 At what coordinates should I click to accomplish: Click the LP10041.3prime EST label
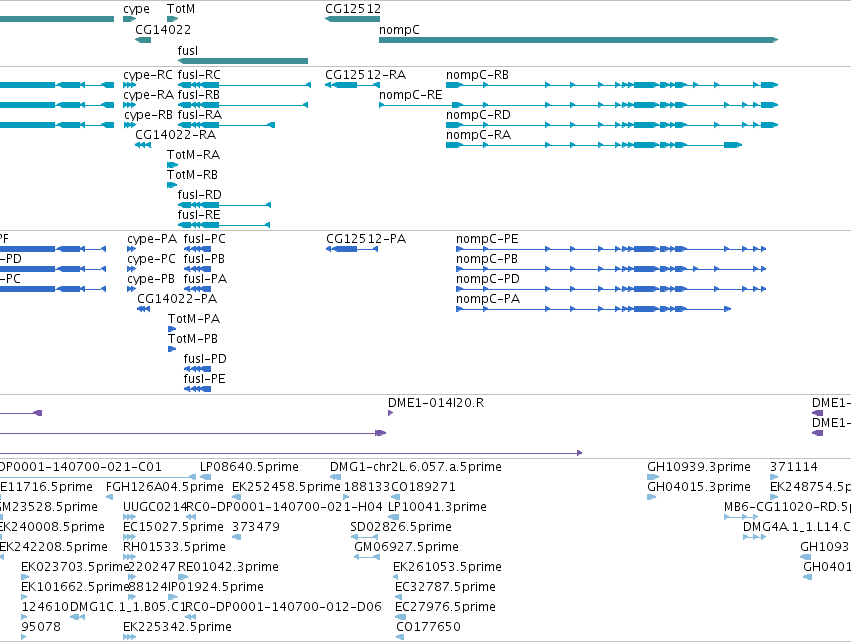[437, 507]
